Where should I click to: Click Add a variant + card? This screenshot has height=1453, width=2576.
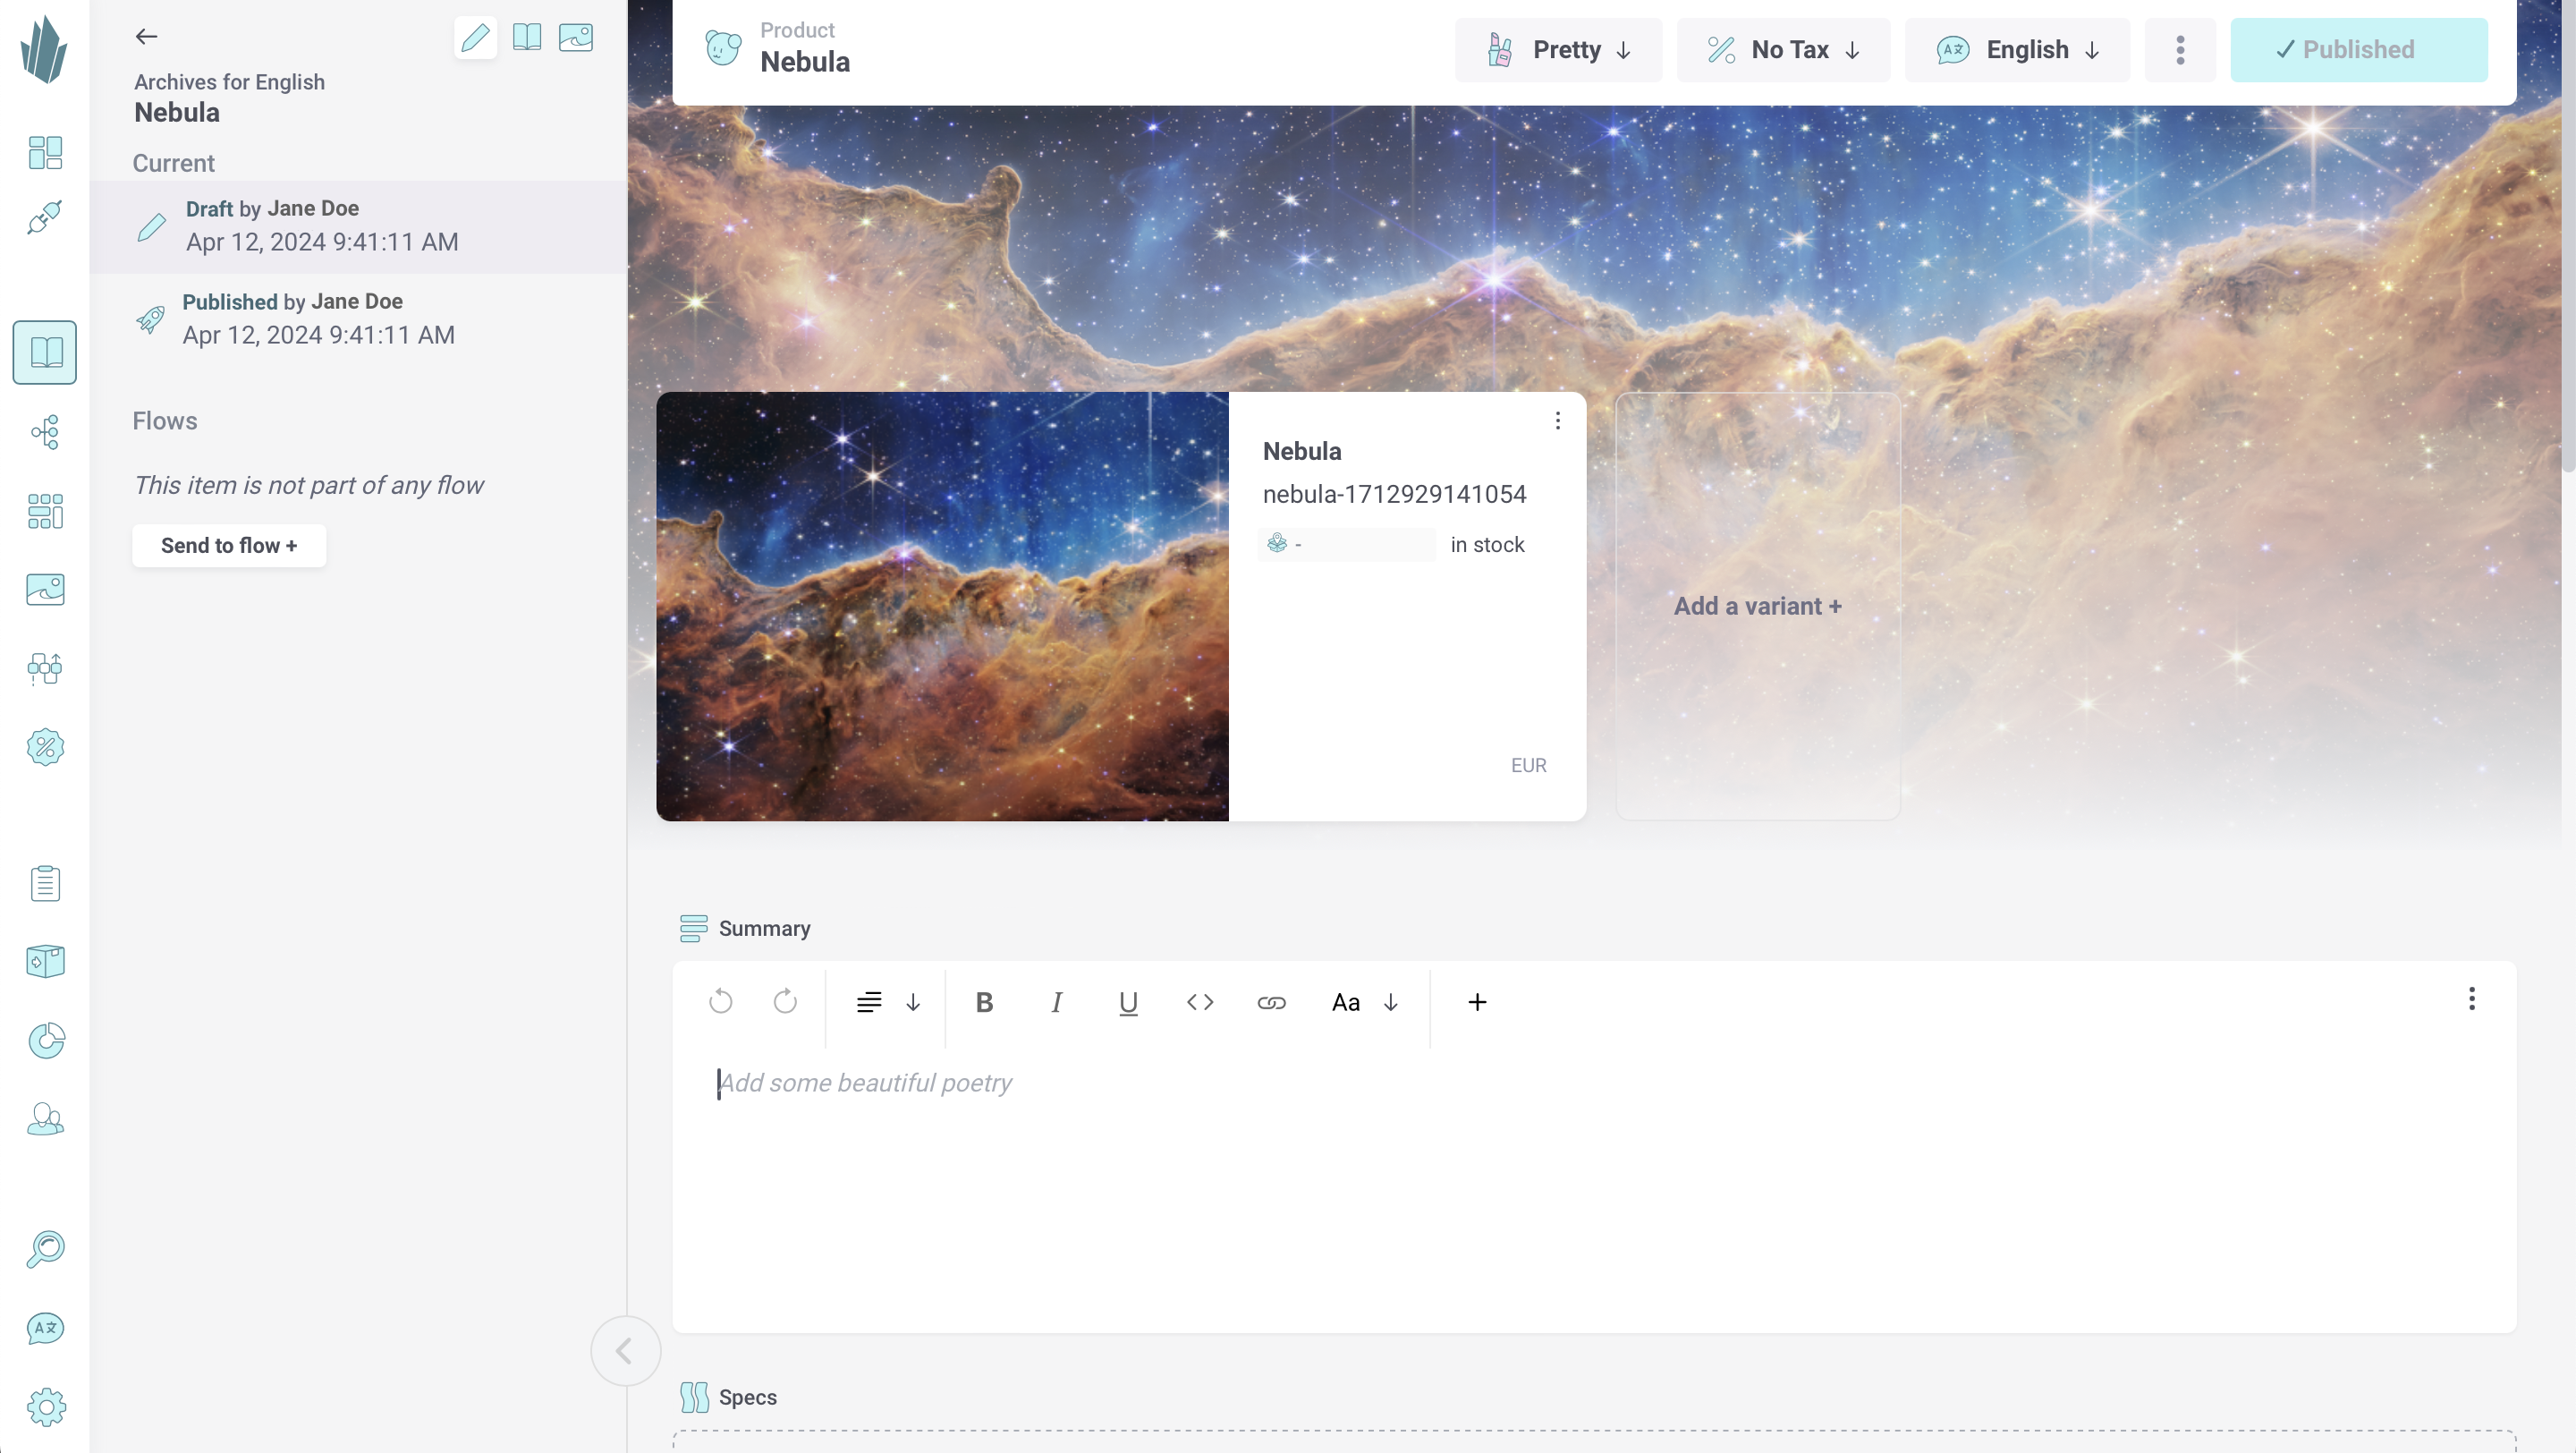pos(1757,606)
